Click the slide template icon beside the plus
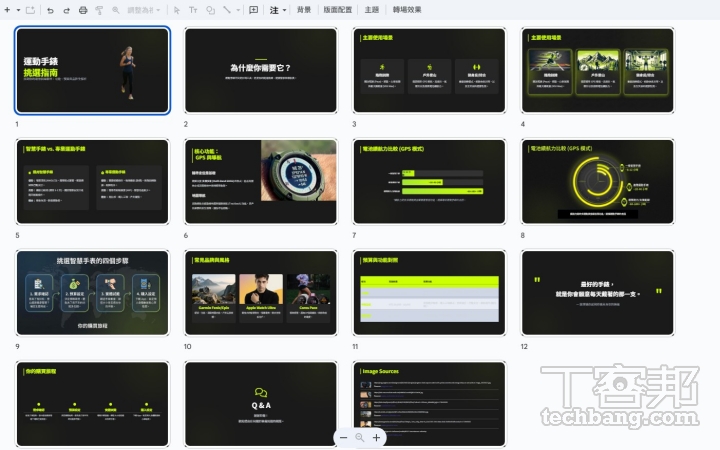Image resolution: width=720 pixels, height=450 pixels. pyautogui.click(x=30, y=10)
